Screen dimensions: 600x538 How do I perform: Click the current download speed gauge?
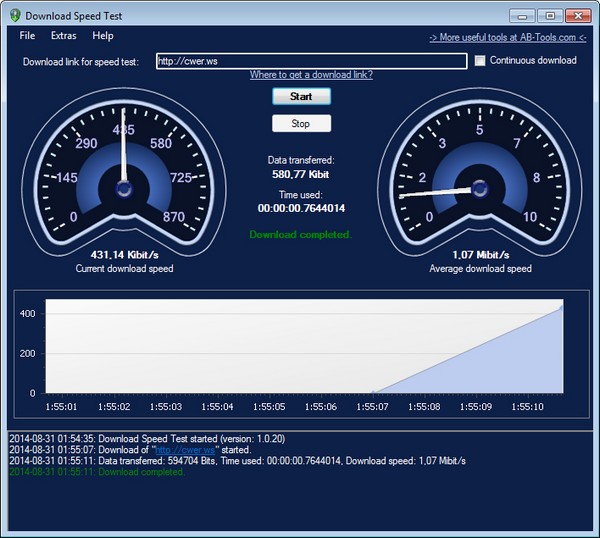pyautogui.click(x=124, y=178)
